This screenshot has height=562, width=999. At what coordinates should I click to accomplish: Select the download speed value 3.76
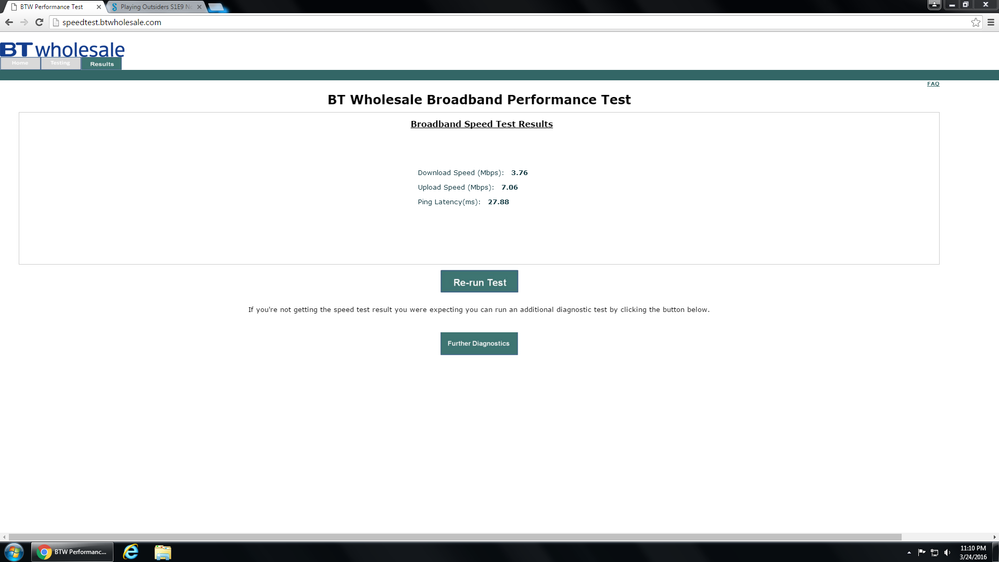tap(519, 173)
